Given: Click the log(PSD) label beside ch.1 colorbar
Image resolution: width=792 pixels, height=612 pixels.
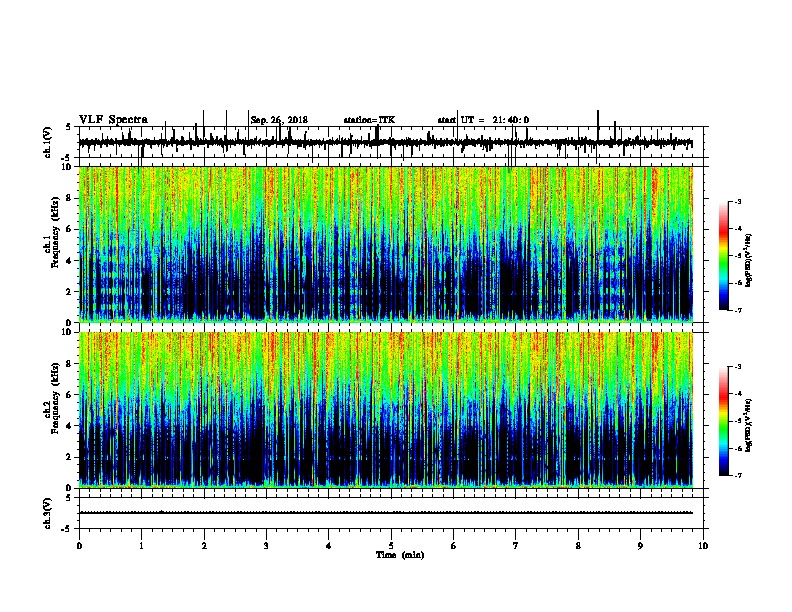Looking at the screenshot, I should pyautogui.click(x=749, y=260).
